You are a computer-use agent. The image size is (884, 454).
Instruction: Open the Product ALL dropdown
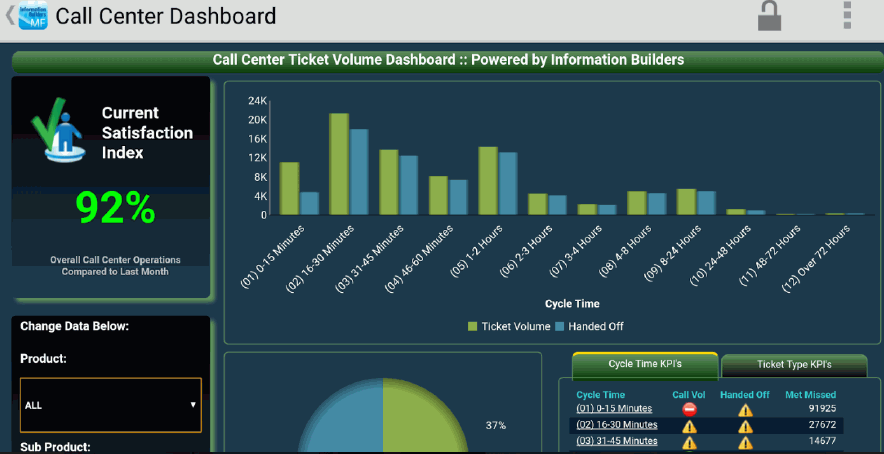click(x=110, y=405)
